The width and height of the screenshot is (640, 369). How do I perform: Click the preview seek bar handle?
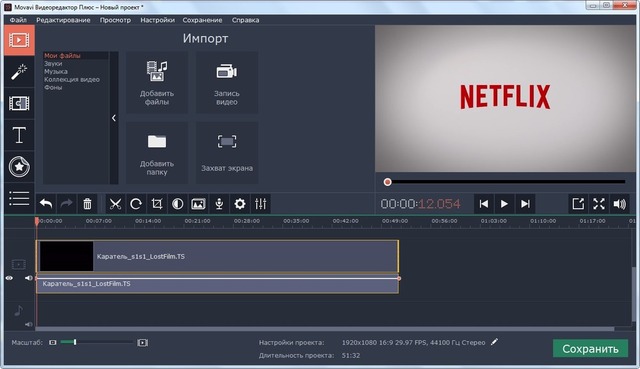coord(387,182)
